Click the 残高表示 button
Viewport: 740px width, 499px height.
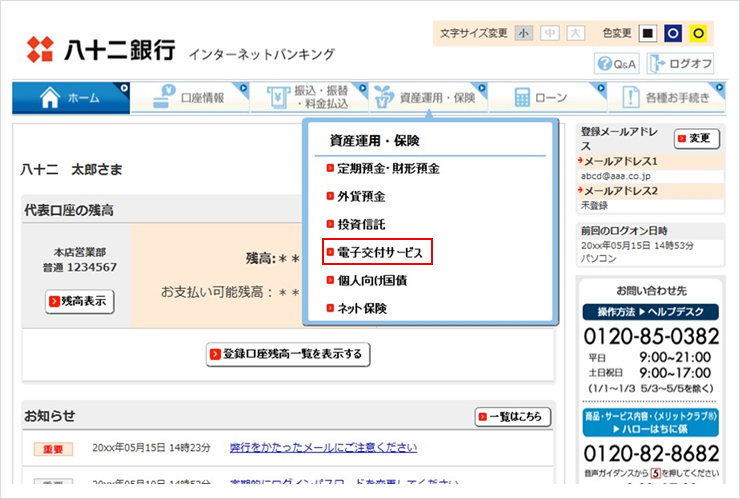[80, 301]
